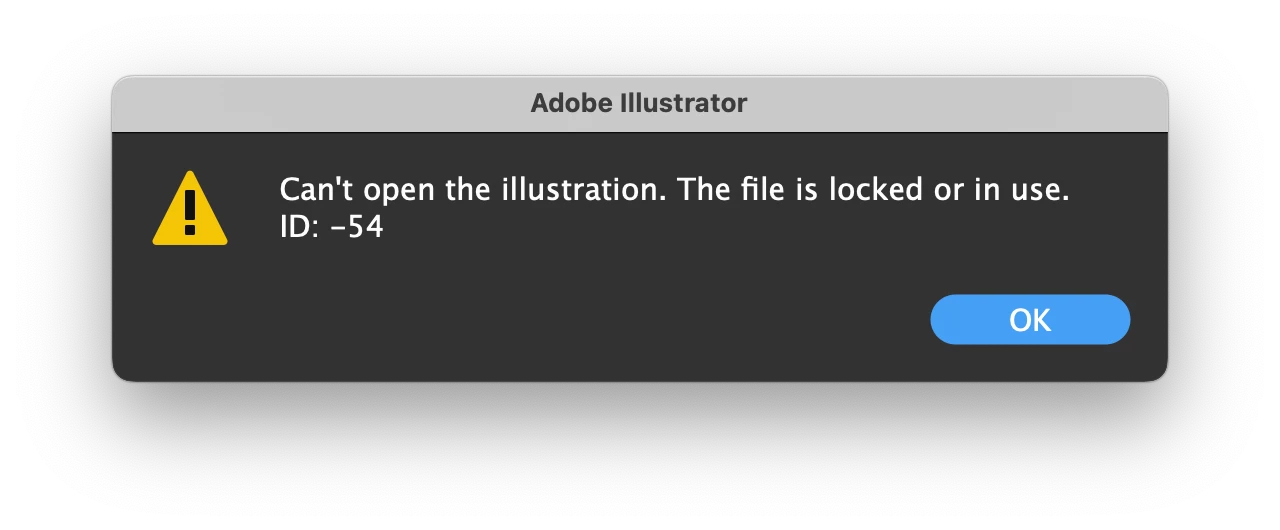Click the OK button
The image size is (1280, 530).
[1029, 320]
